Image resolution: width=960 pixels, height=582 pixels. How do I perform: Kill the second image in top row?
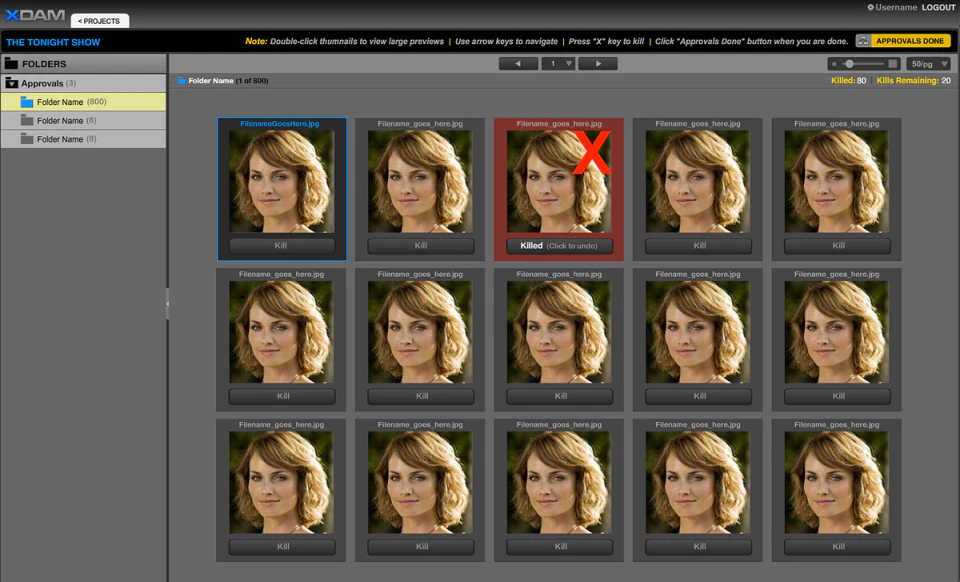point(421,245)
